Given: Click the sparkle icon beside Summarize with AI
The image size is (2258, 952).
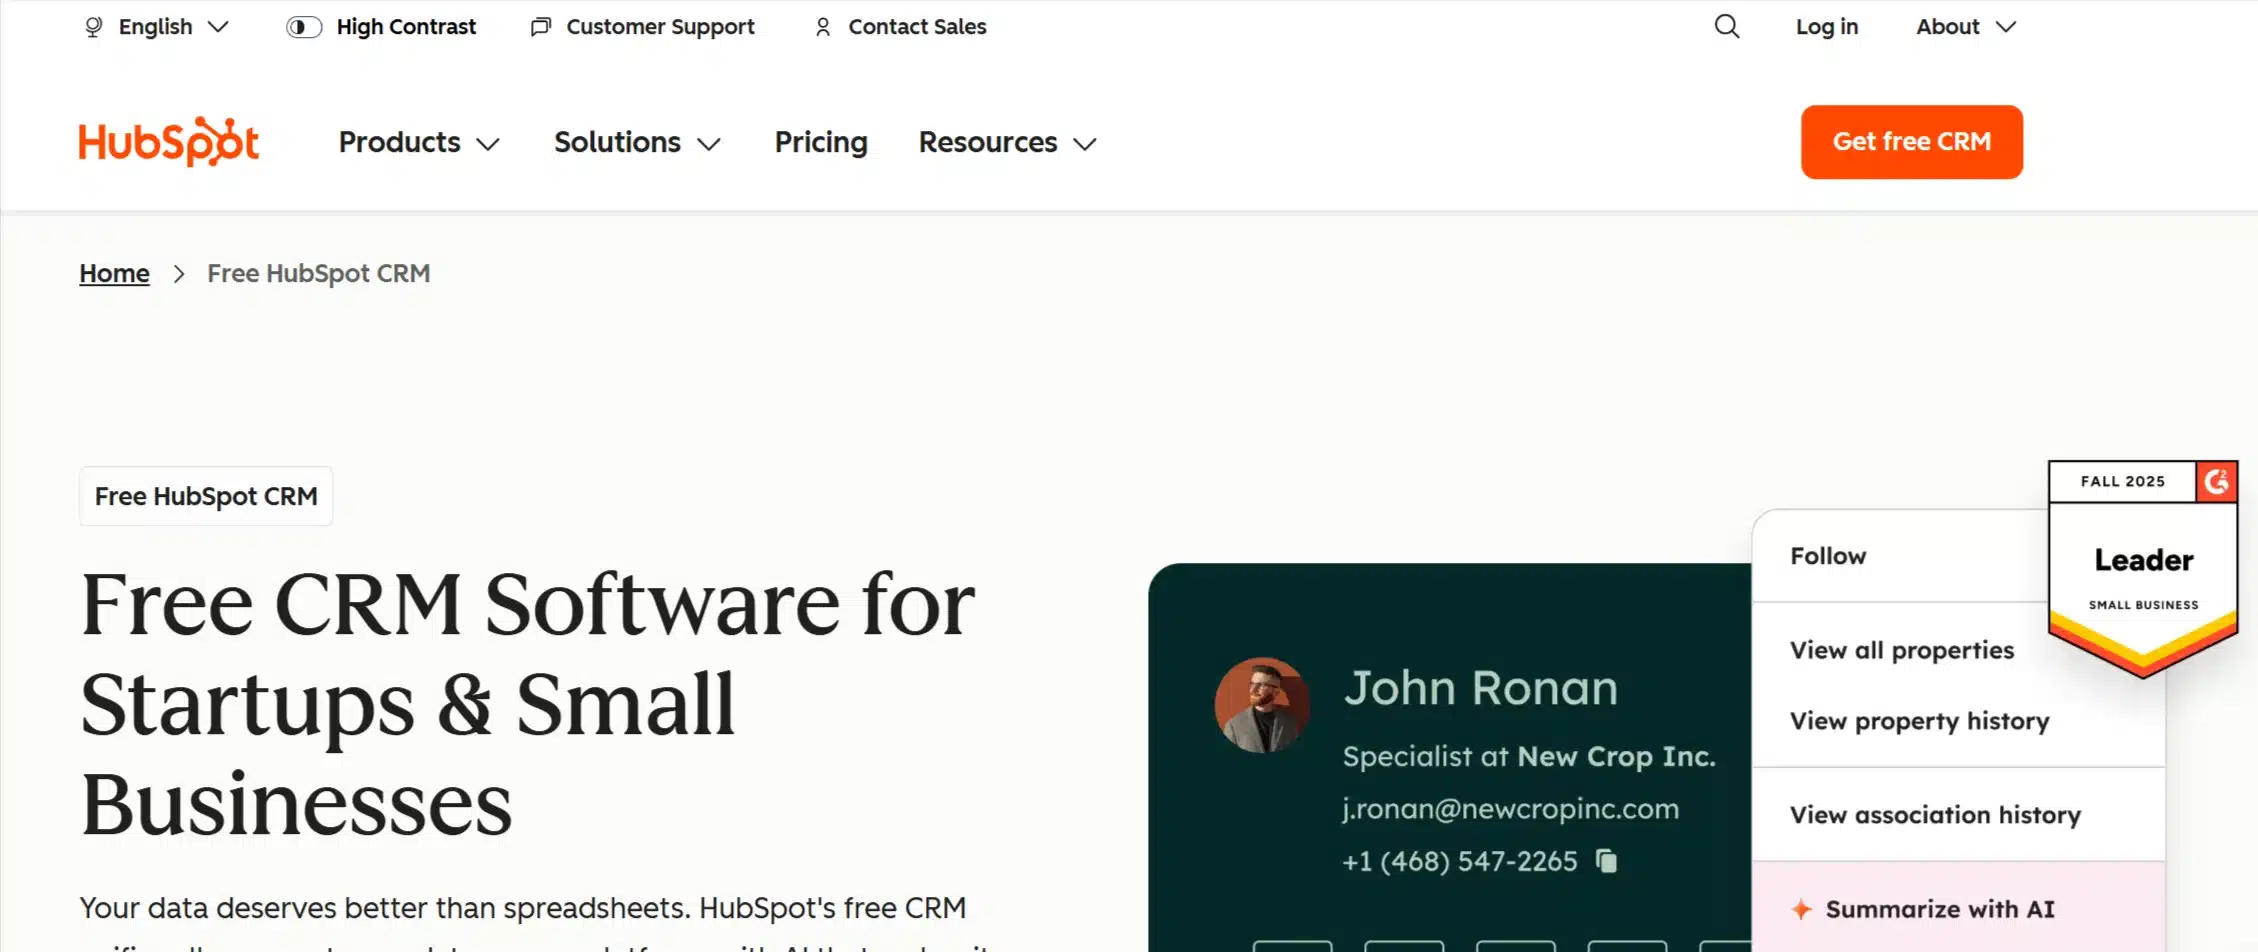Looking at the screenshot, I should (1801, 909).
